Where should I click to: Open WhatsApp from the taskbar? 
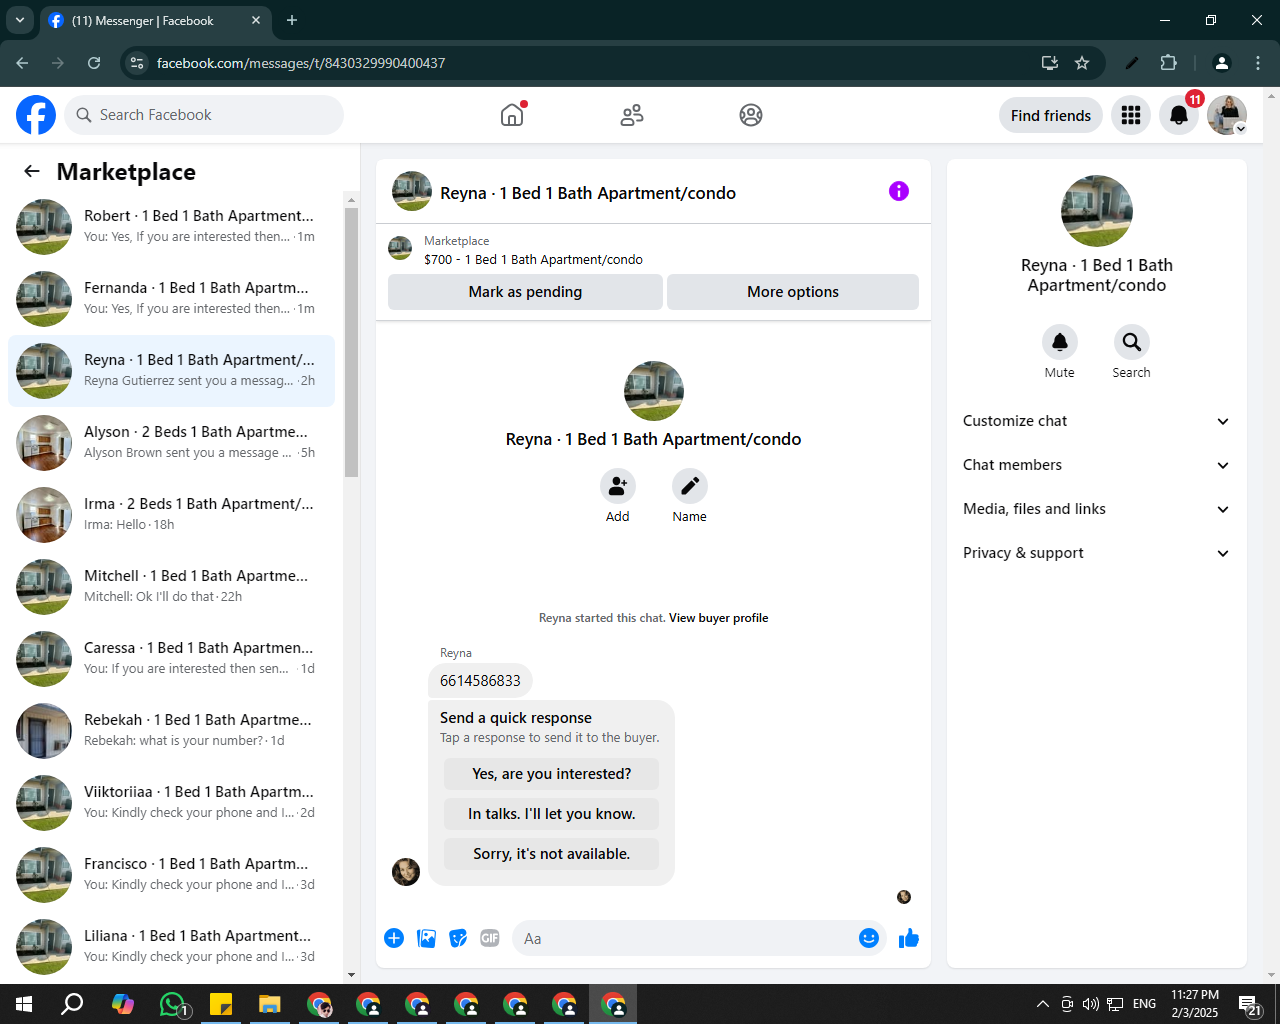(x=173, y=1004)
